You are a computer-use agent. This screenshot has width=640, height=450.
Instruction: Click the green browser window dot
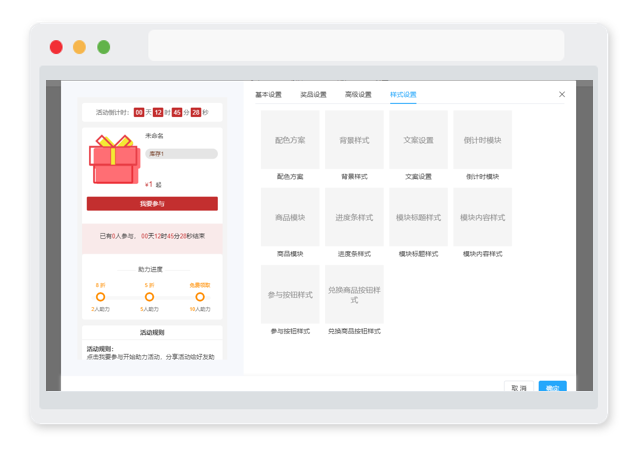104,47
